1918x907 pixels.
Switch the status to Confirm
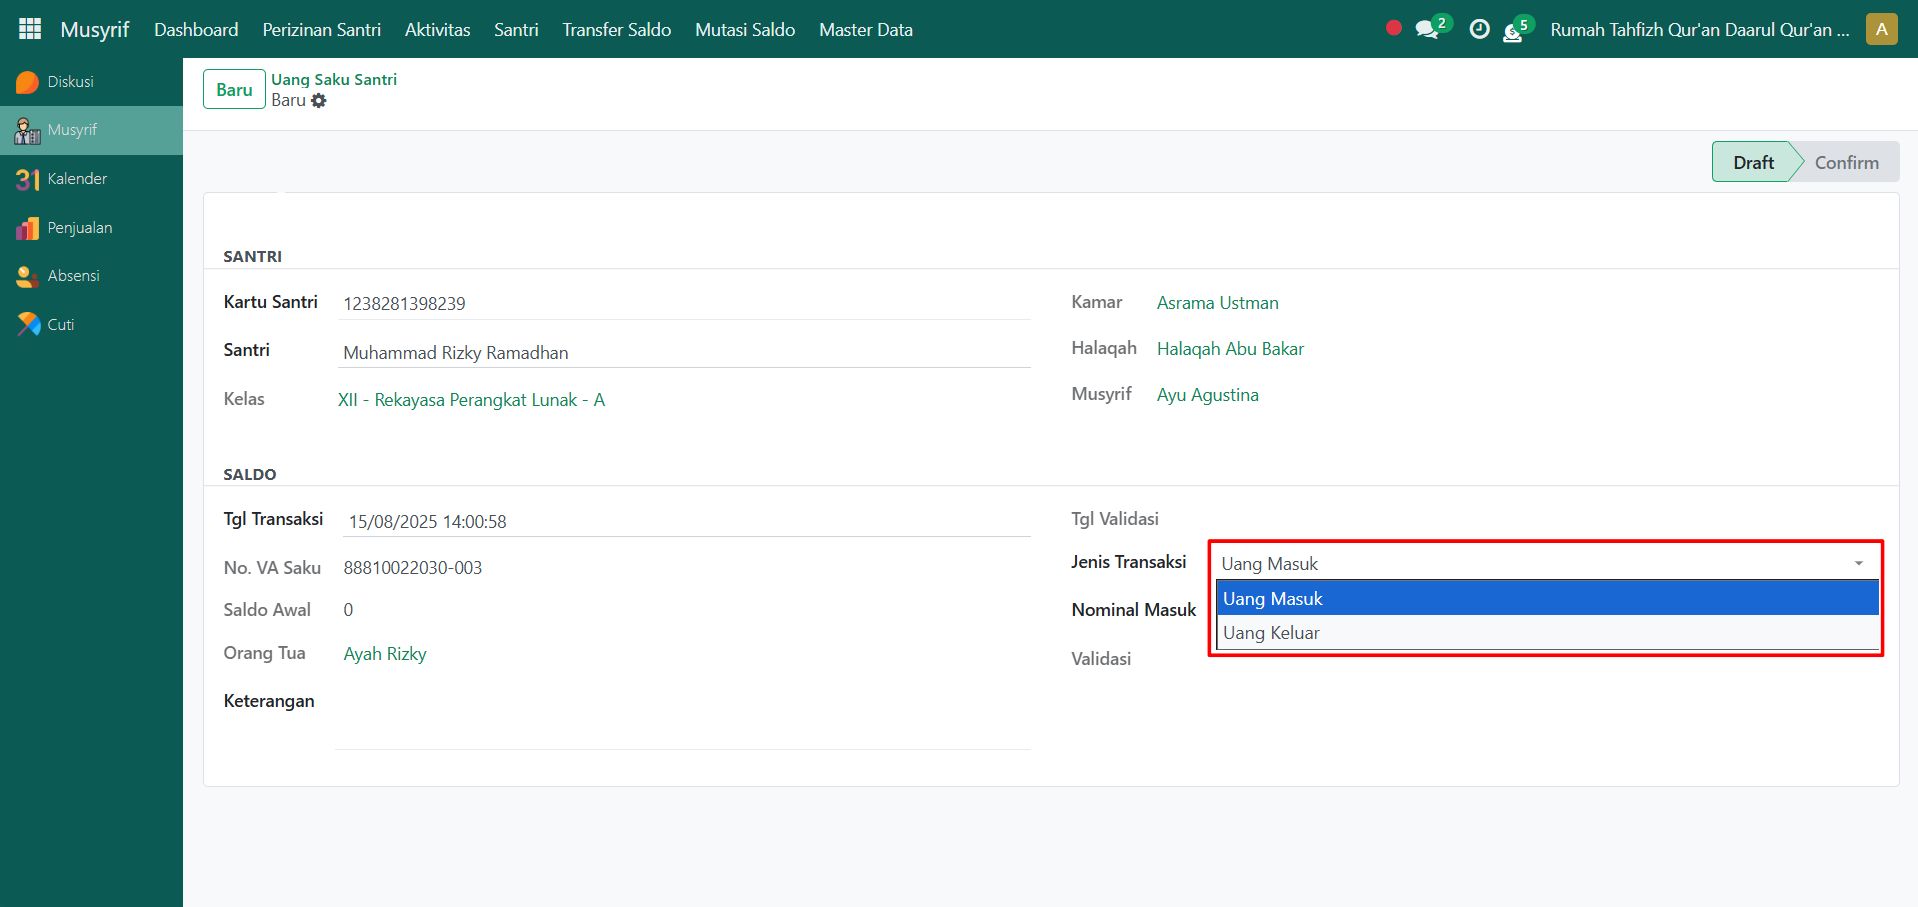click(1846, 163)
